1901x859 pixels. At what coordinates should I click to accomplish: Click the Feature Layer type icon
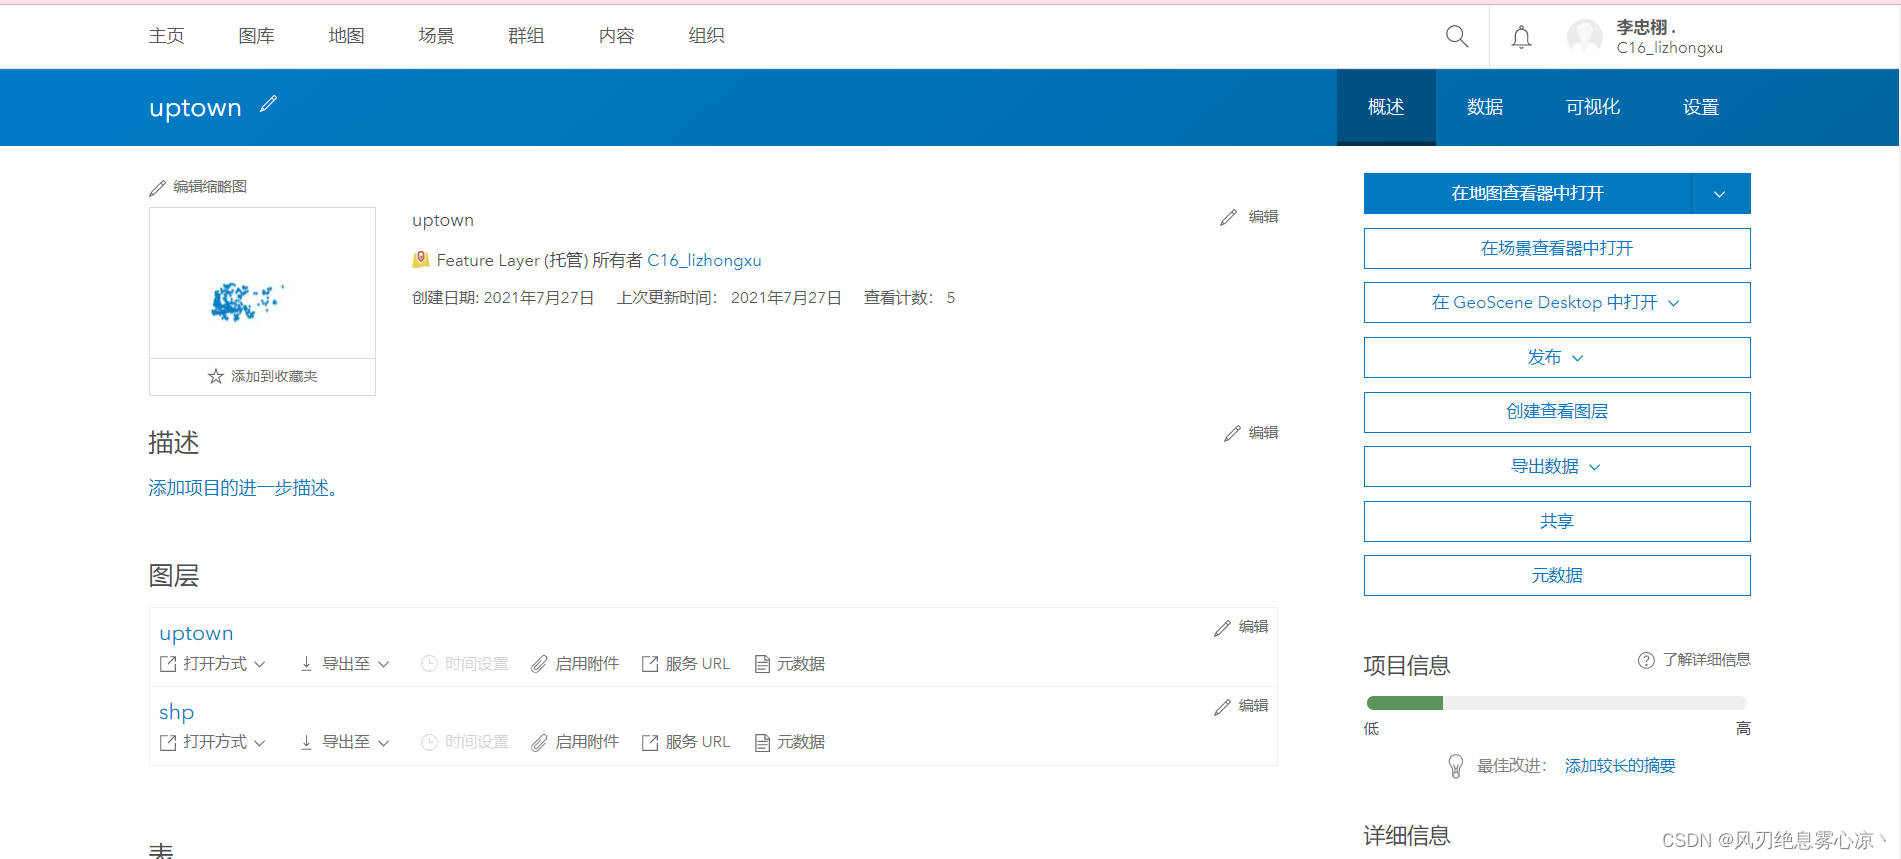coord(421,260)
